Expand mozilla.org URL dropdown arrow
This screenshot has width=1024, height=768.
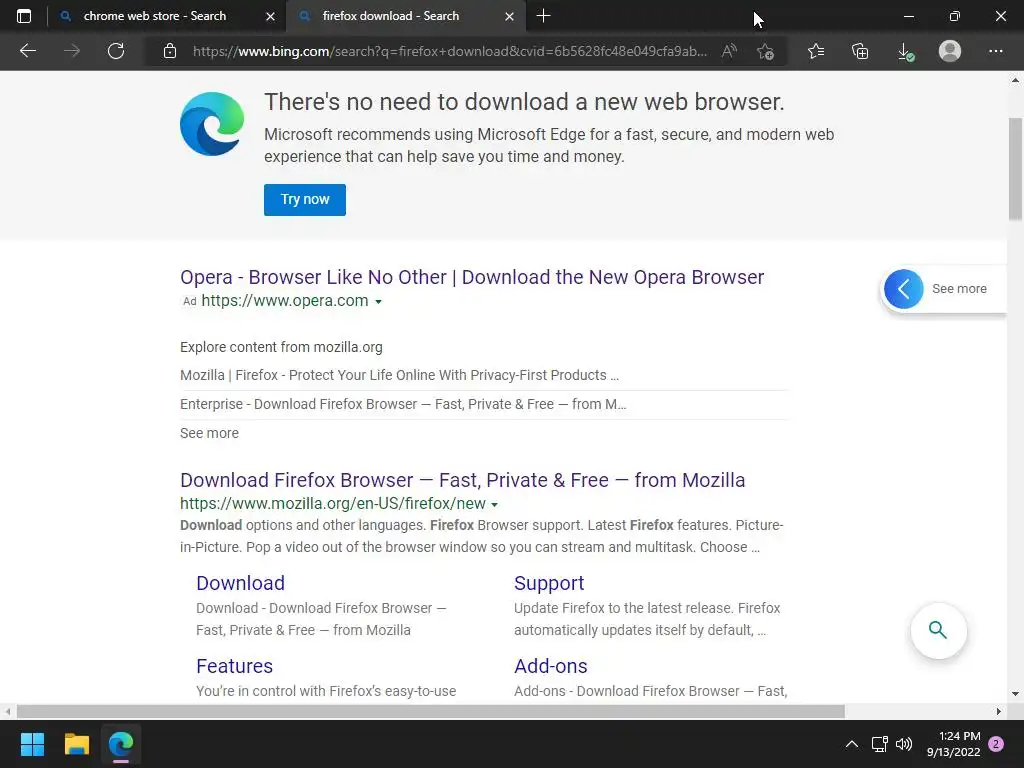(x=494, y=505)
